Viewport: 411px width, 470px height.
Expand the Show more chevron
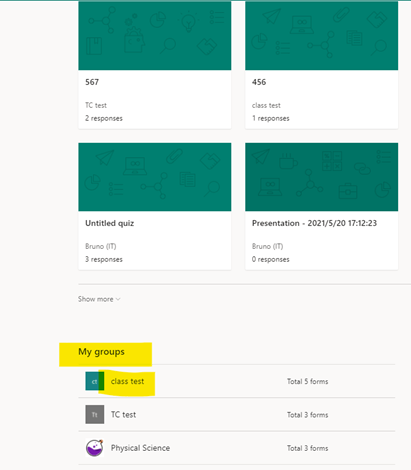pos(118,299)
